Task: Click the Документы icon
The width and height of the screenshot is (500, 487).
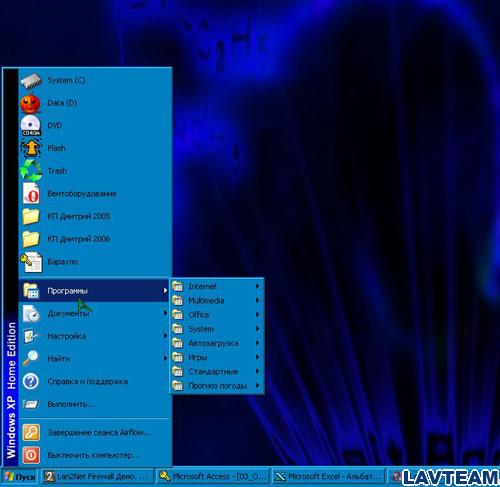Action: pos(31,313)
